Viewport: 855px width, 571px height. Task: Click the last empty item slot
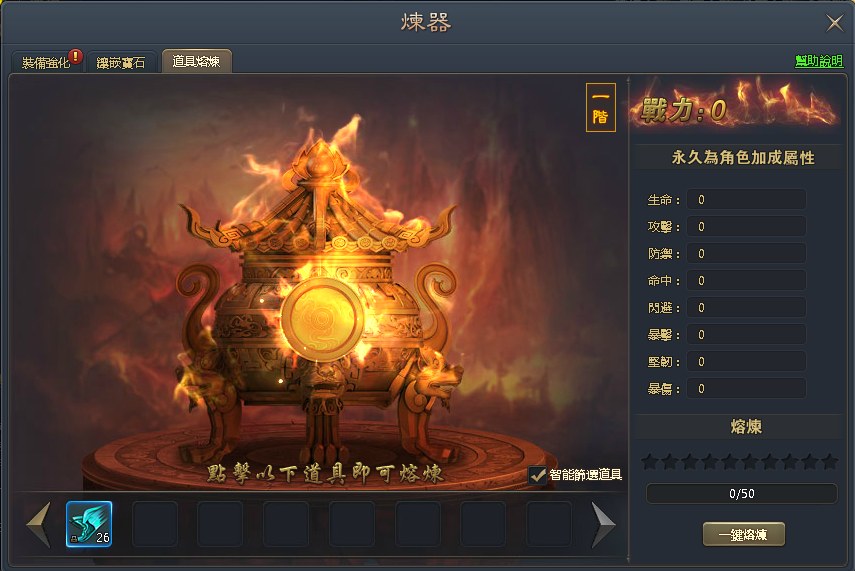coord(549,524)
